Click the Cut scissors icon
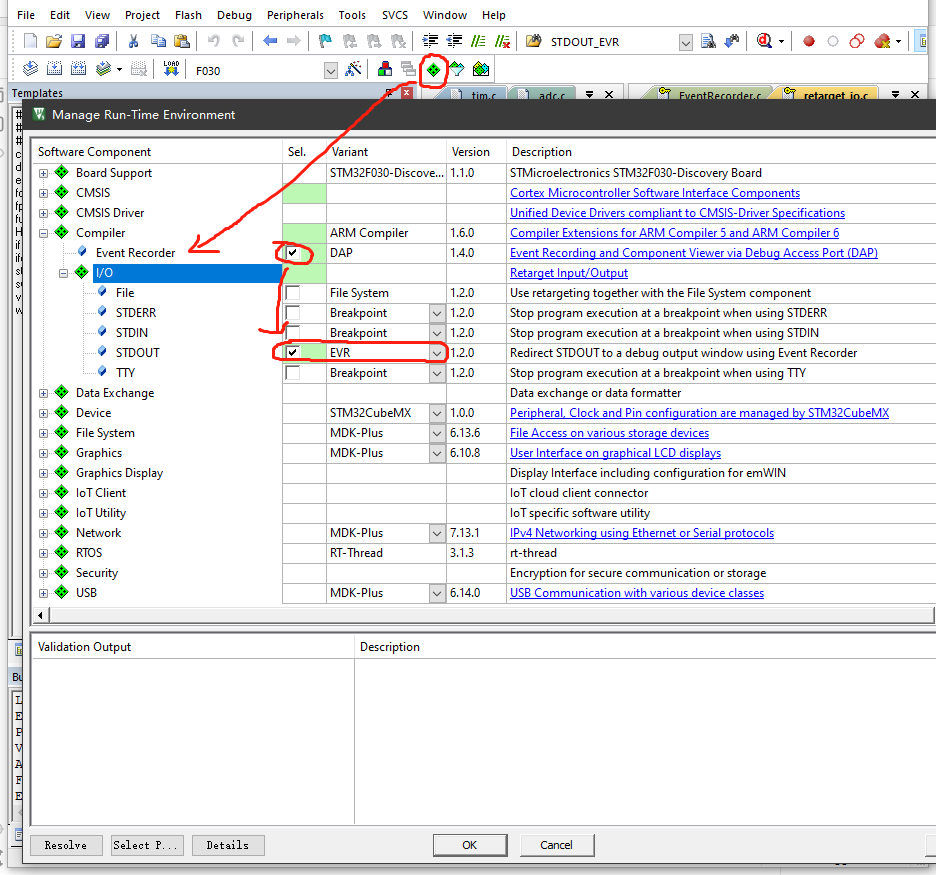The height and width of the screenshot is (875, 936). pyautogui.click(x=134, y=41)
